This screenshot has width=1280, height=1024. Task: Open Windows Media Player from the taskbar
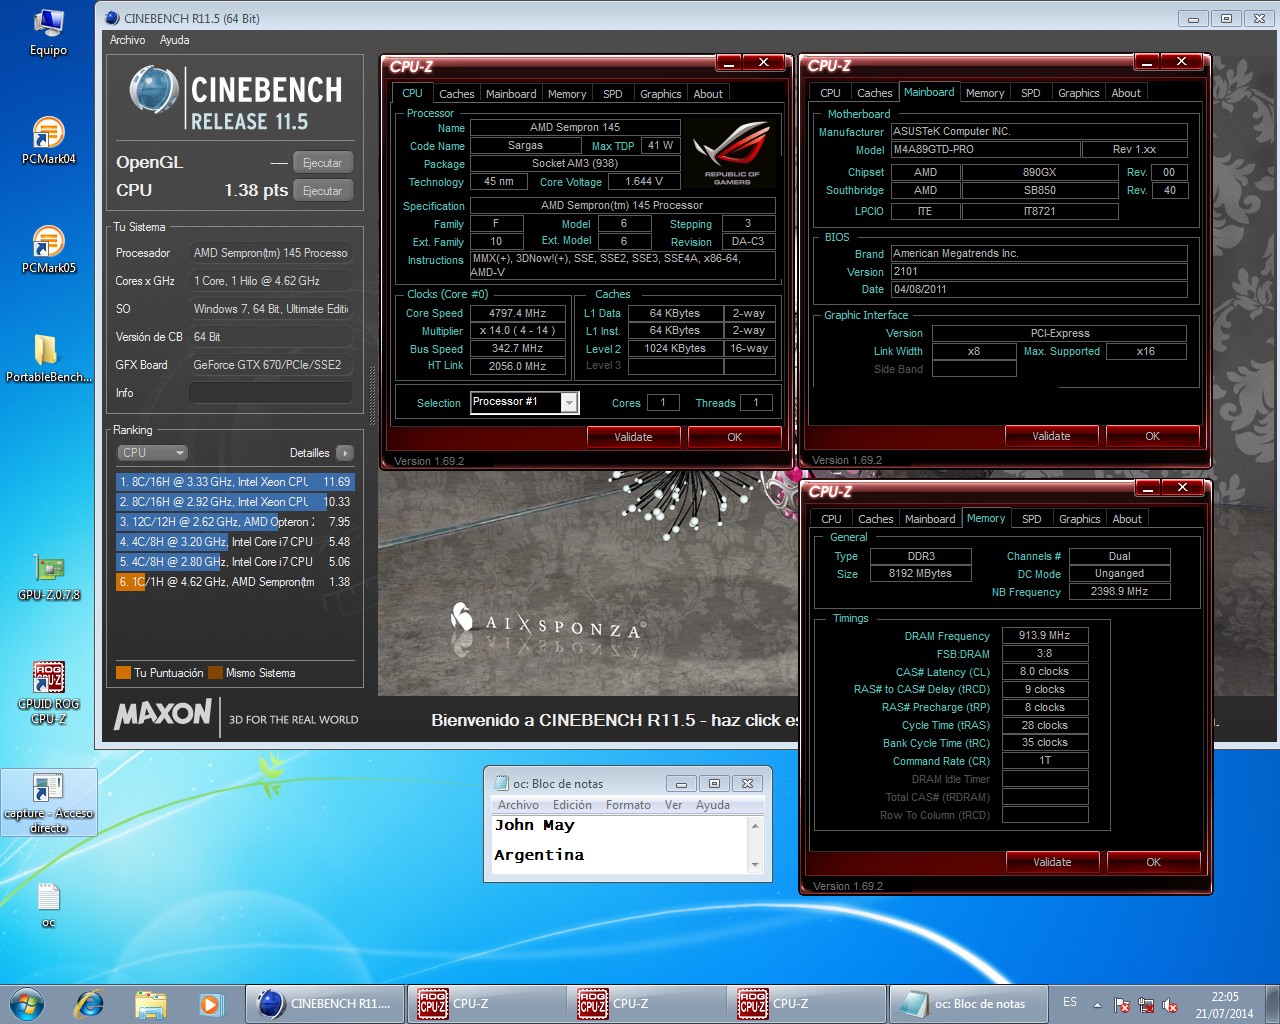pyautogui.click(x=210, y=1004)
